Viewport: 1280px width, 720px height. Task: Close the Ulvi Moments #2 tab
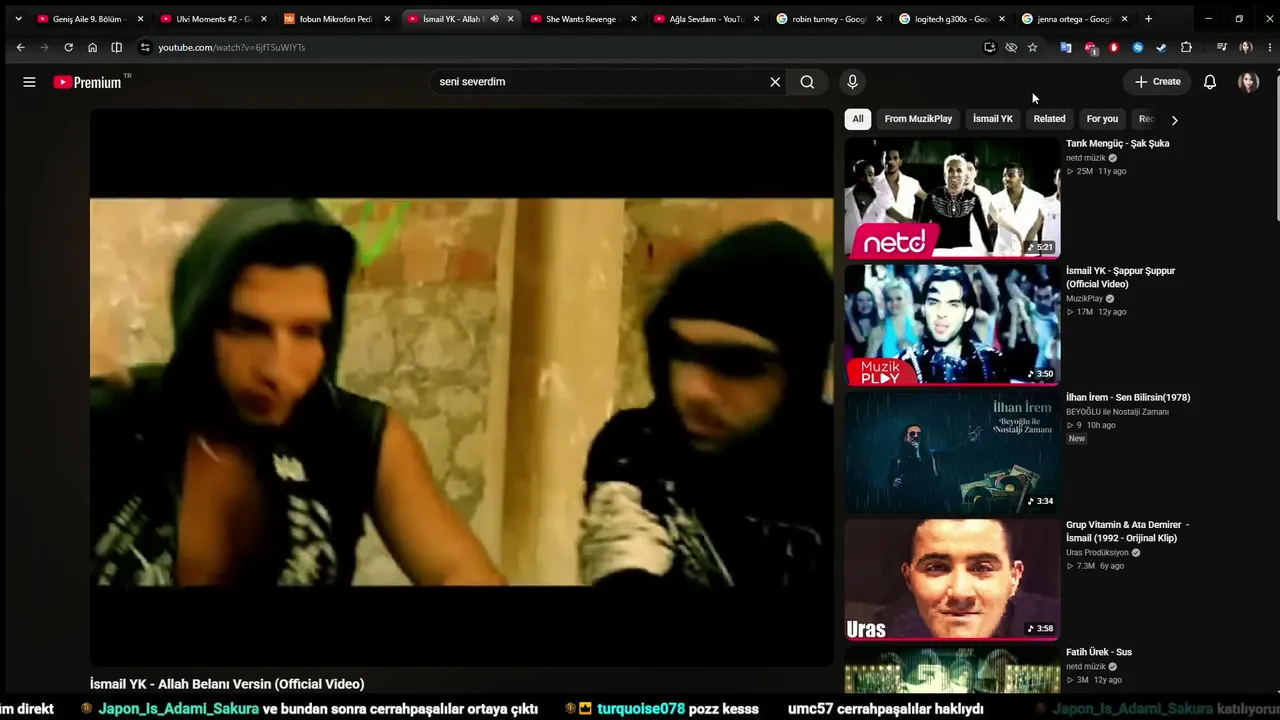[264, 19]
